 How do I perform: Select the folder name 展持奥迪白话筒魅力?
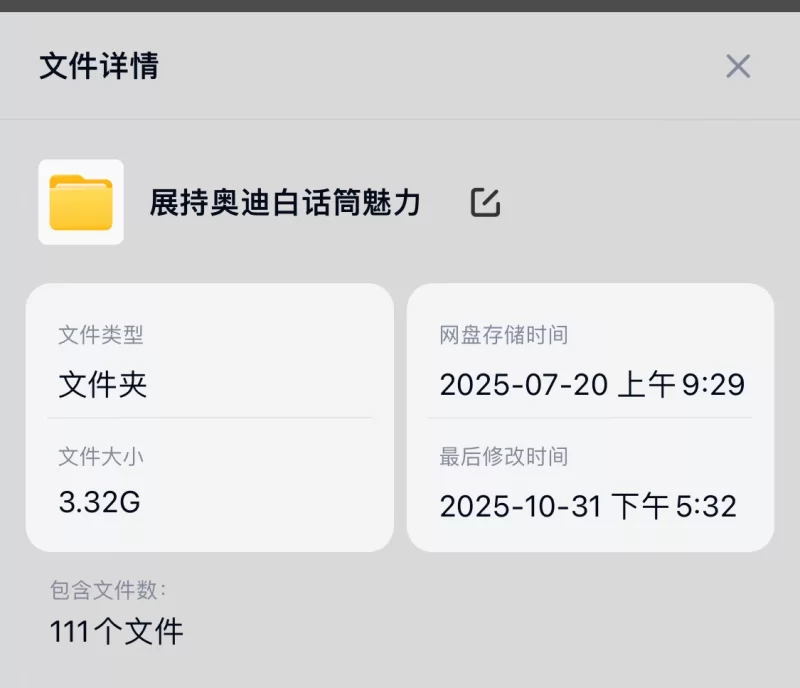(x=285, y=201)
